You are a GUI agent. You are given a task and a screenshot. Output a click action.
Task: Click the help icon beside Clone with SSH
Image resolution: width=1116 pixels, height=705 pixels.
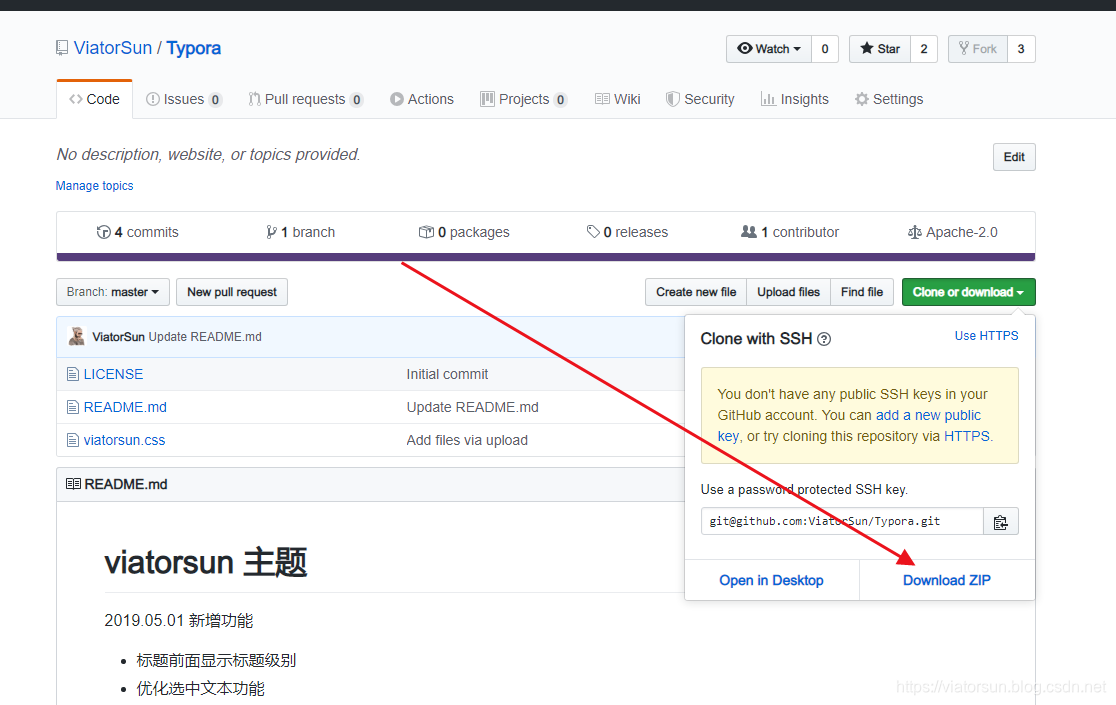point(824,339)
